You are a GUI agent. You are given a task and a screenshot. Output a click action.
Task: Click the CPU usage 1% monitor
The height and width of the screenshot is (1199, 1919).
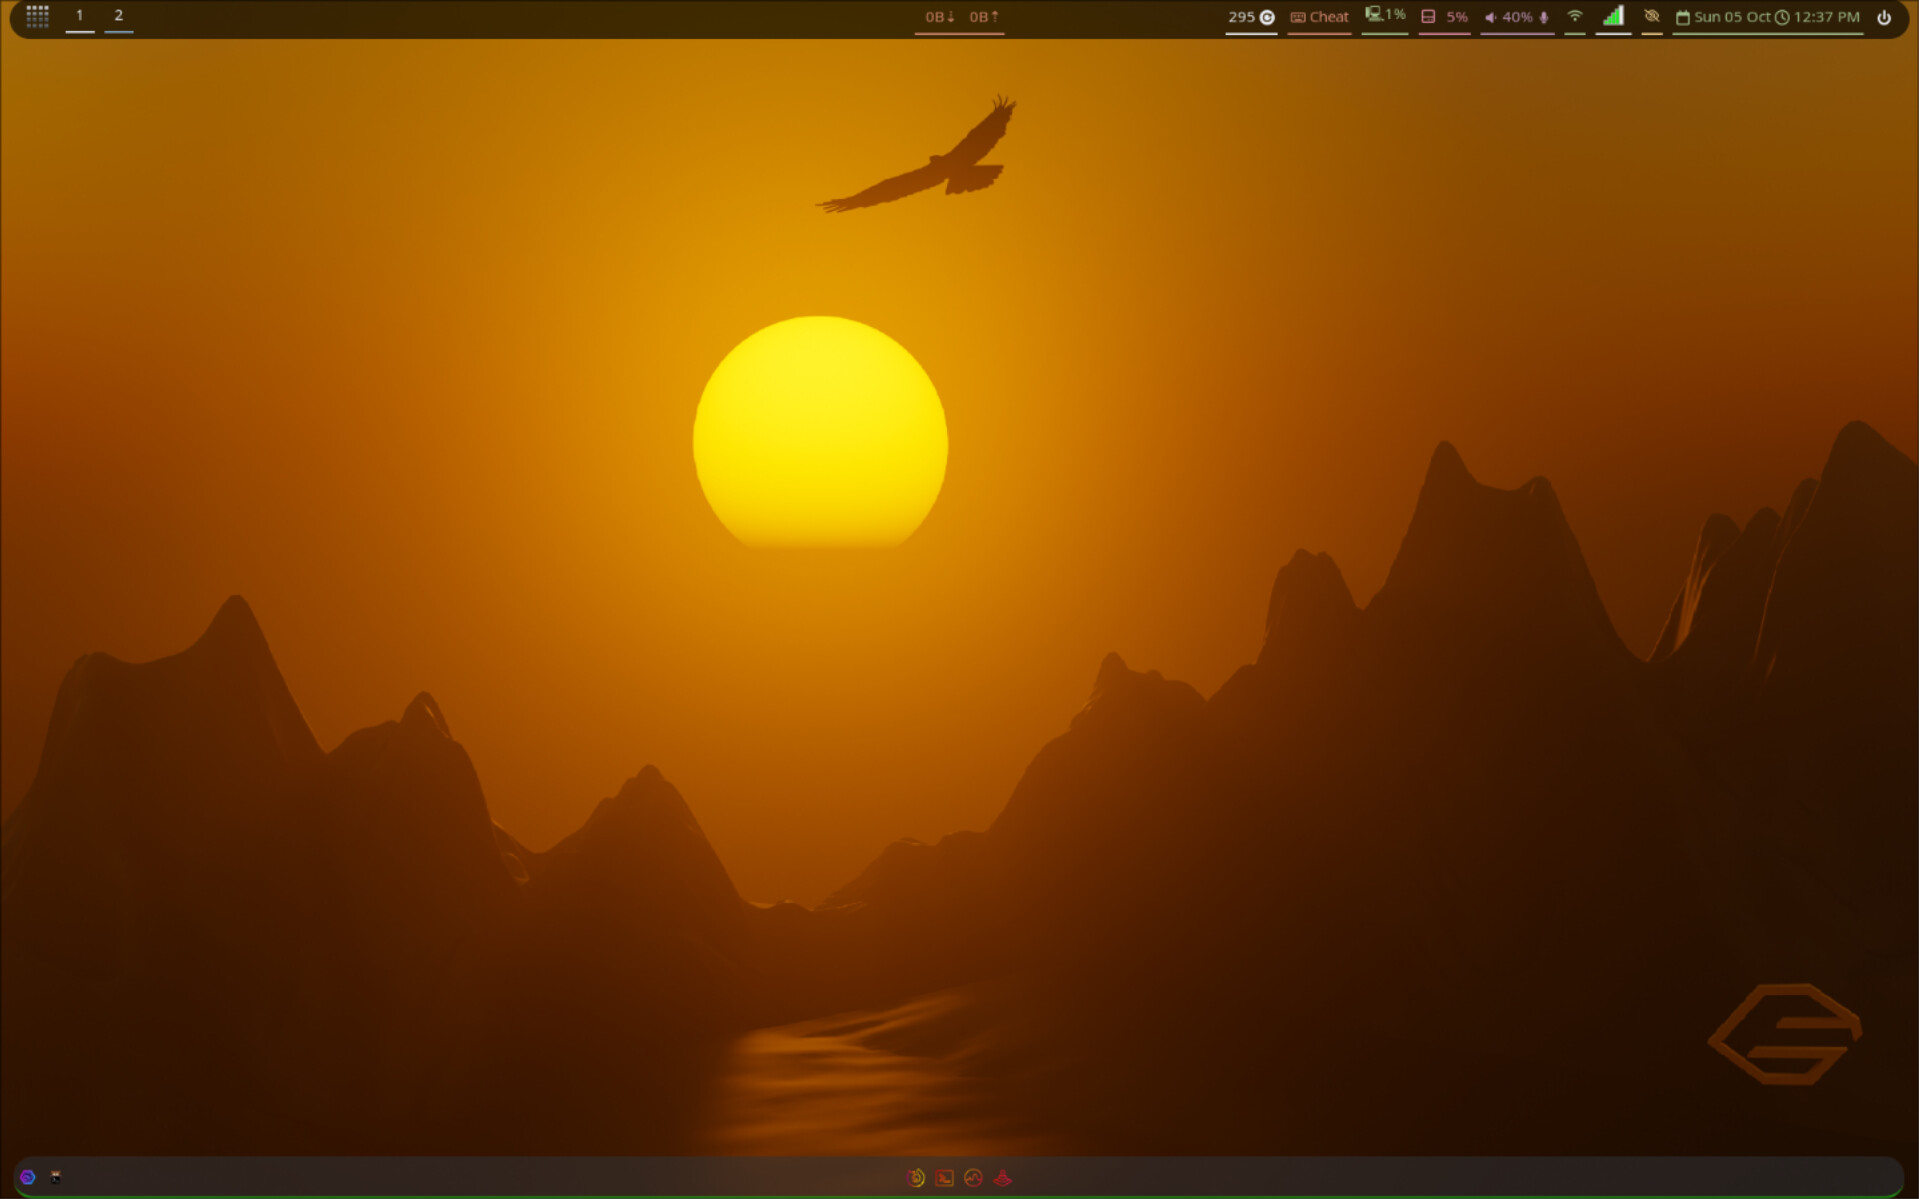(x=1385, y=16)
